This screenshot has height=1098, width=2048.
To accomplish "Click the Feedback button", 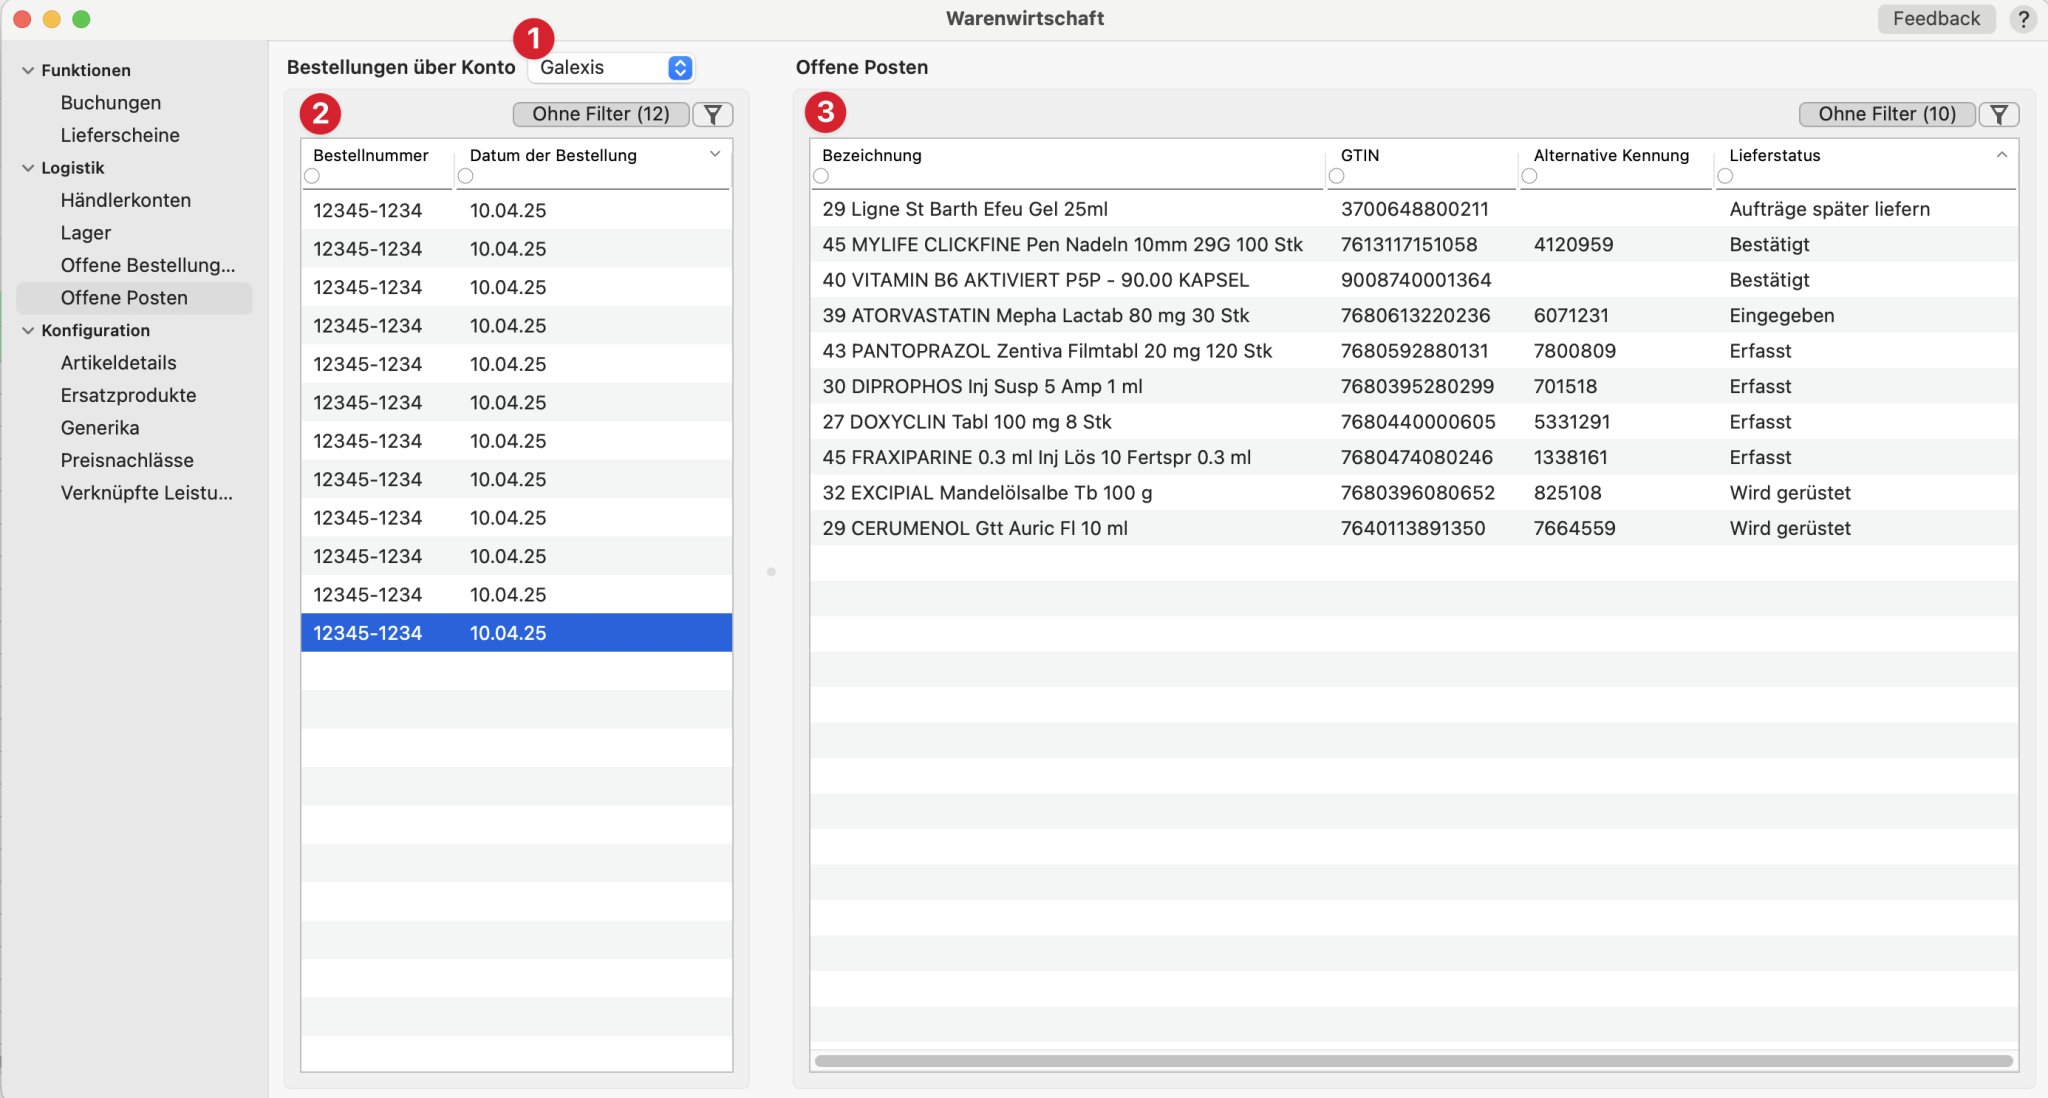I will [1936, 19].
